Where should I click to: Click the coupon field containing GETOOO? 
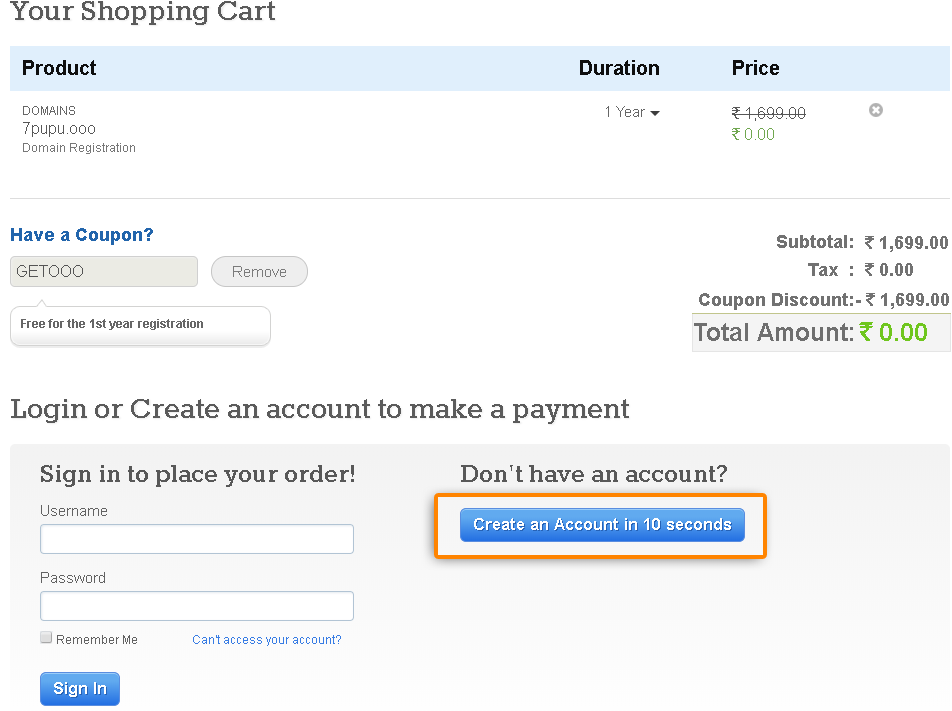(x=104, y=272)
